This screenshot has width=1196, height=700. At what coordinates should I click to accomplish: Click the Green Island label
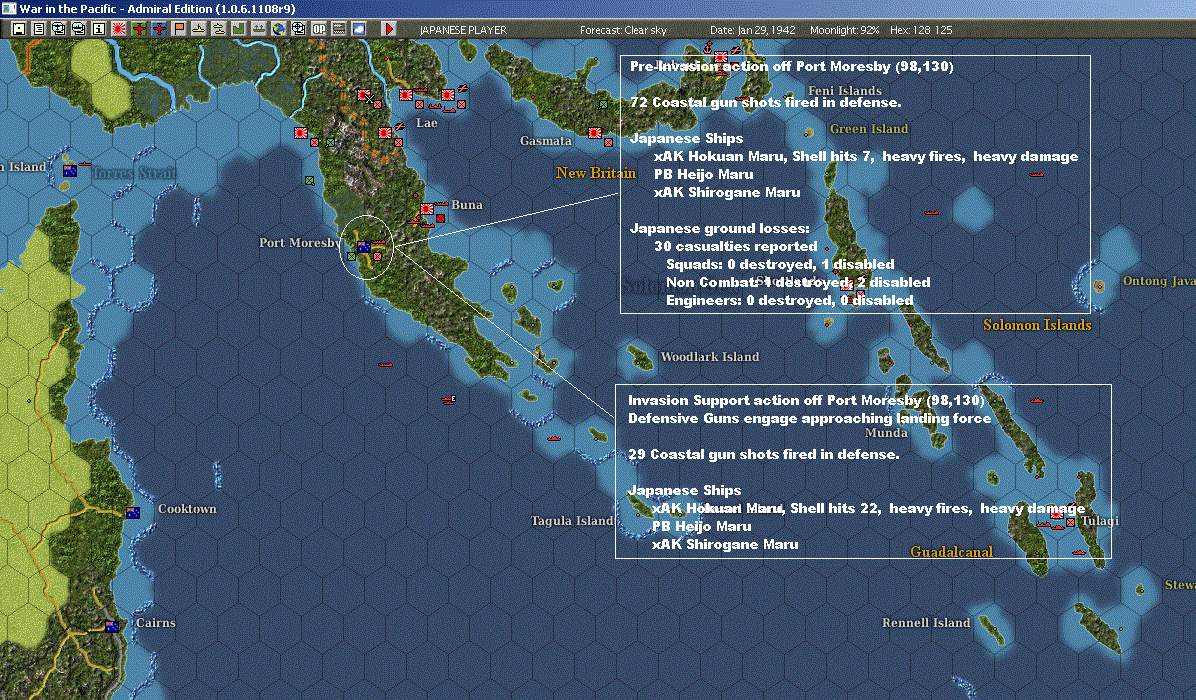[869, 129]
